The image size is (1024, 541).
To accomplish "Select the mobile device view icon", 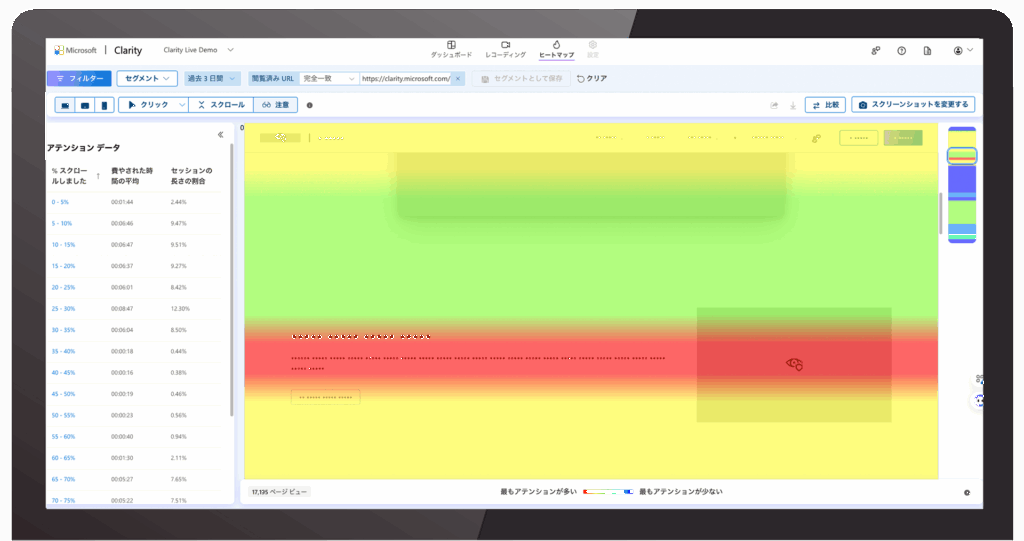I will pos(104,105).
